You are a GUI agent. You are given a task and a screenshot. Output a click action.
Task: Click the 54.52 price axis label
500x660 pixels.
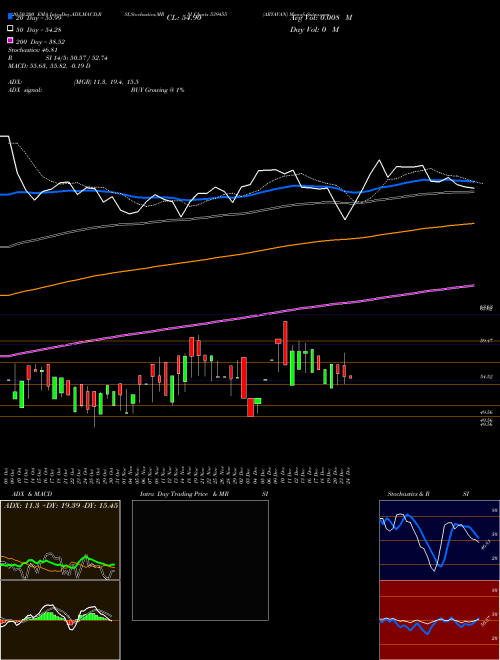487,377
